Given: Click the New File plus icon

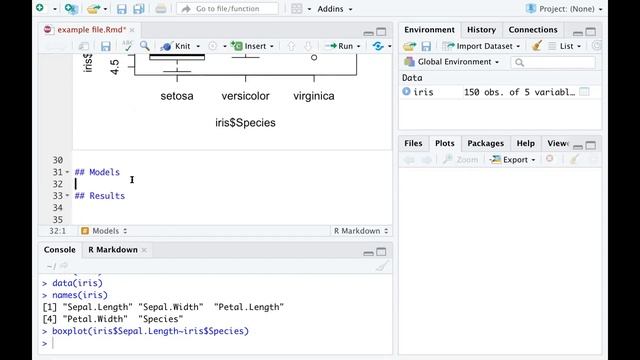Looking at the screenshot, I should tap(40, 8).
